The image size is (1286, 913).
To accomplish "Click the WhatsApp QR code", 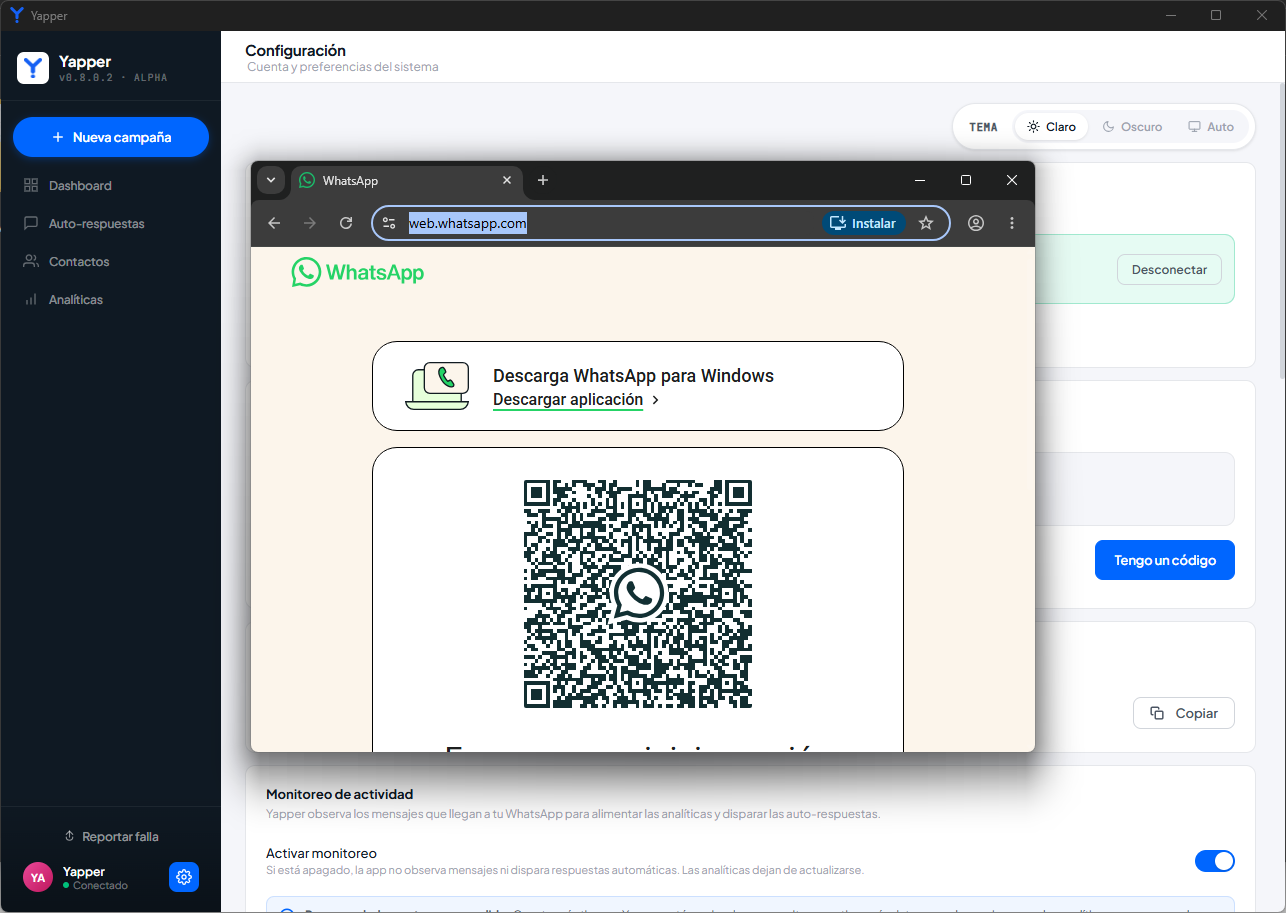I will point(638,594).
